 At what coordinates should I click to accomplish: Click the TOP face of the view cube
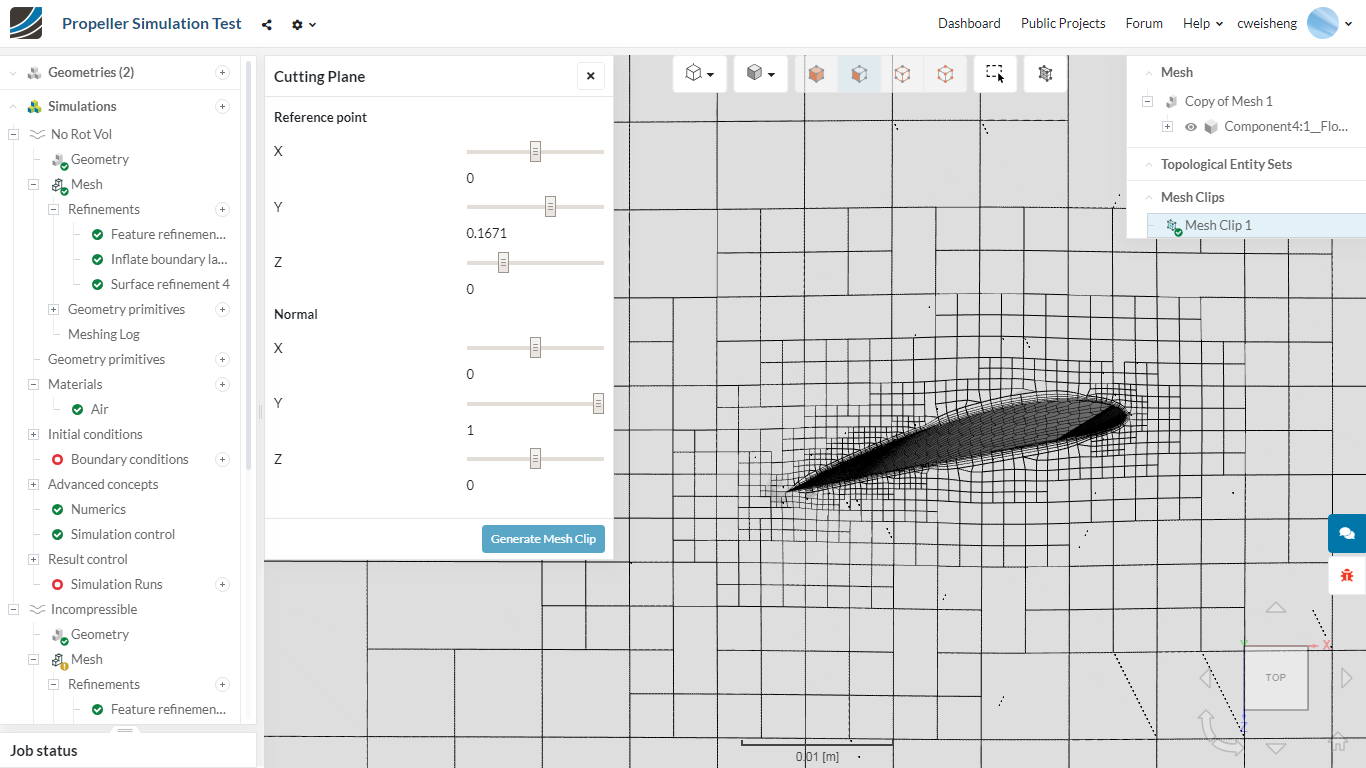1275,678
